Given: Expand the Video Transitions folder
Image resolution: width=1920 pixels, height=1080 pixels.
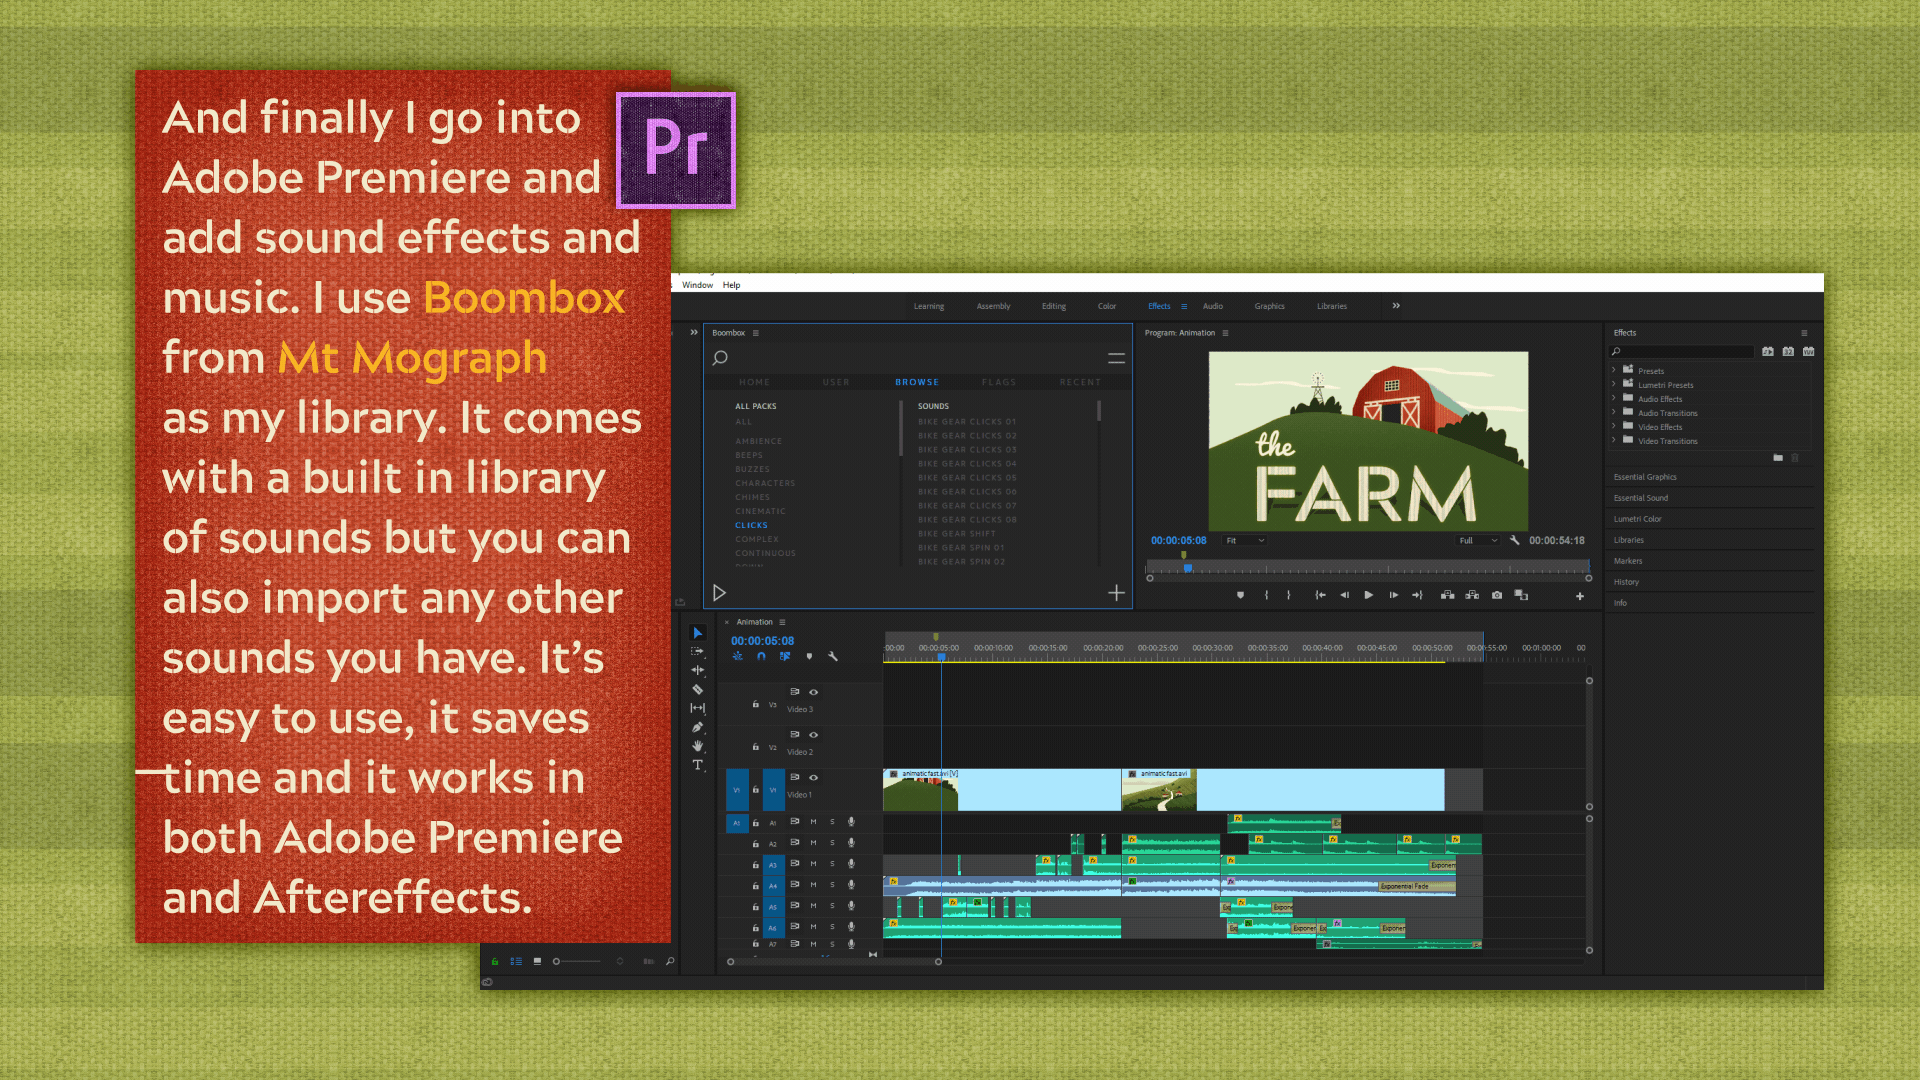Looking at the screenshot, I should click(1614, 441).
